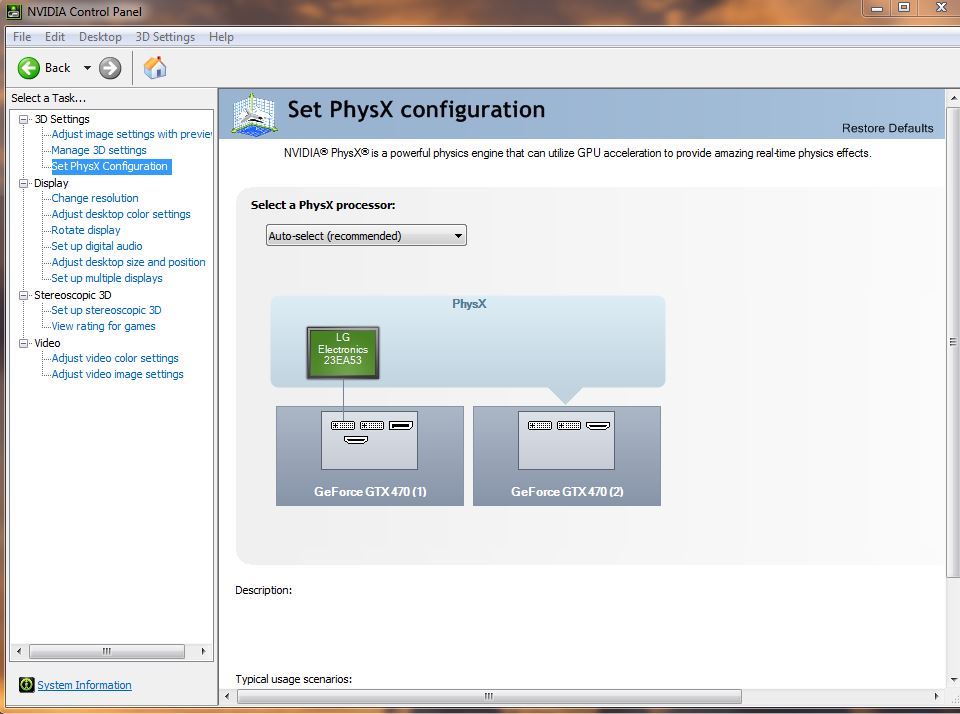
Task: Open Set up stereoscopic 3D
Action: (107, 310)
